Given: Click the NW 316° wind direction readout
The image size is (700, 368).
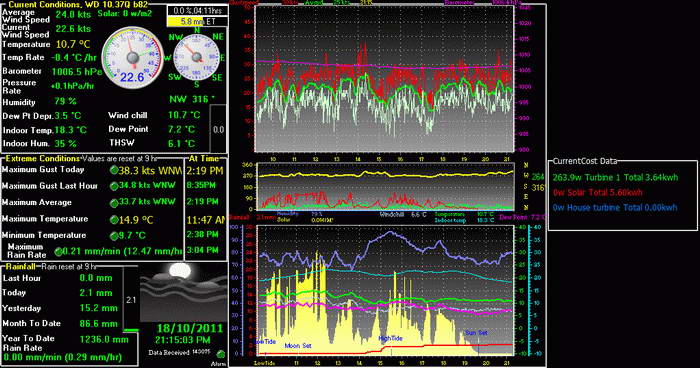Looking at the screenshot, I should click(192, 99).
